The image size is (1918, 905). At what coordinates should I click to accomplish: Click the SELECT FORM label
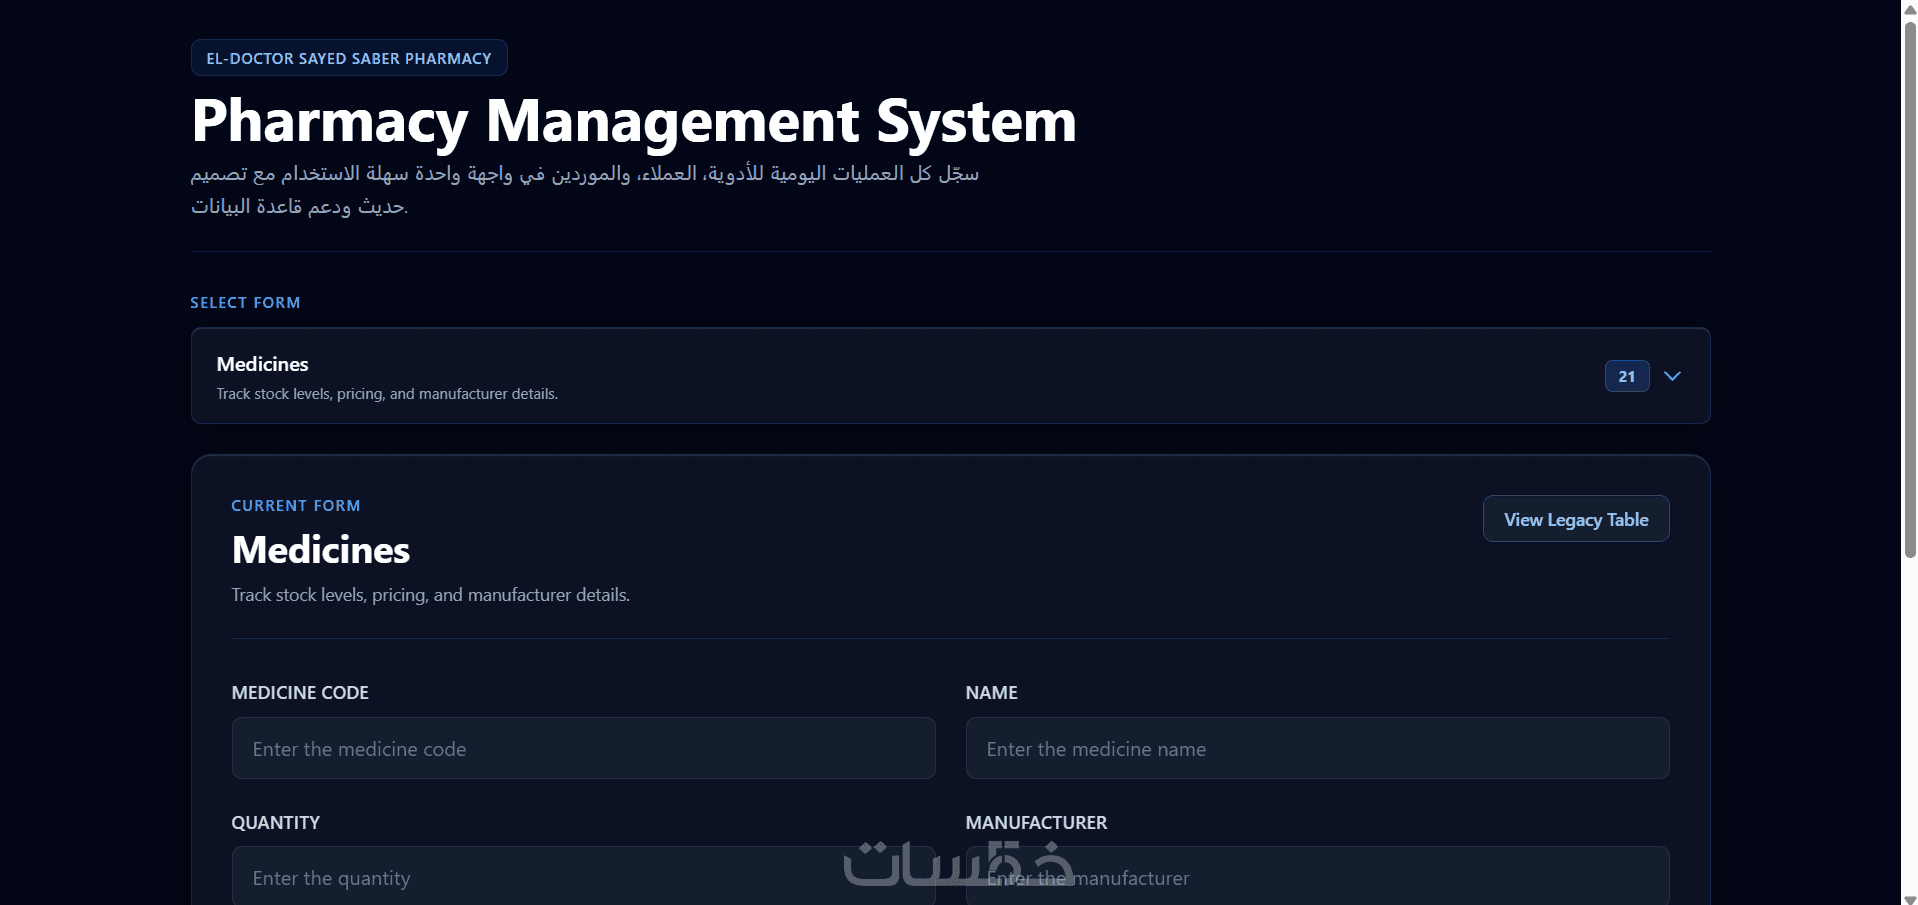pyautogui.click(x=246, y=303)
